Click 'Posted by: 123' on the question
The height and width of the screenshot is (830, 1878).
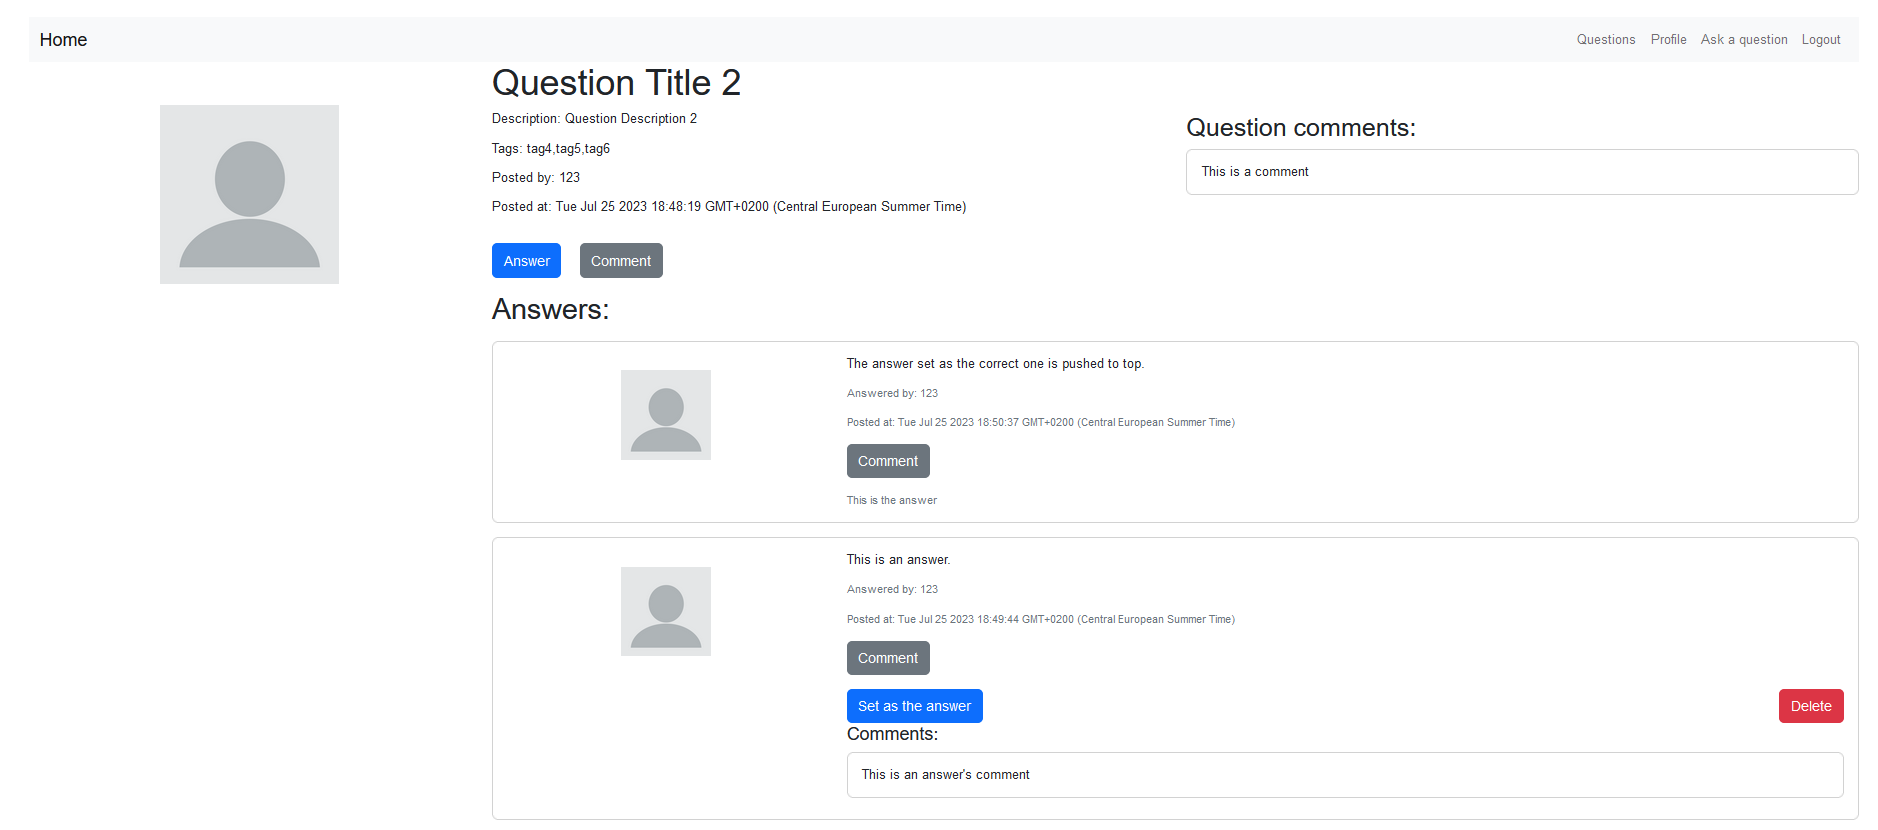click(x=536, y=177)
